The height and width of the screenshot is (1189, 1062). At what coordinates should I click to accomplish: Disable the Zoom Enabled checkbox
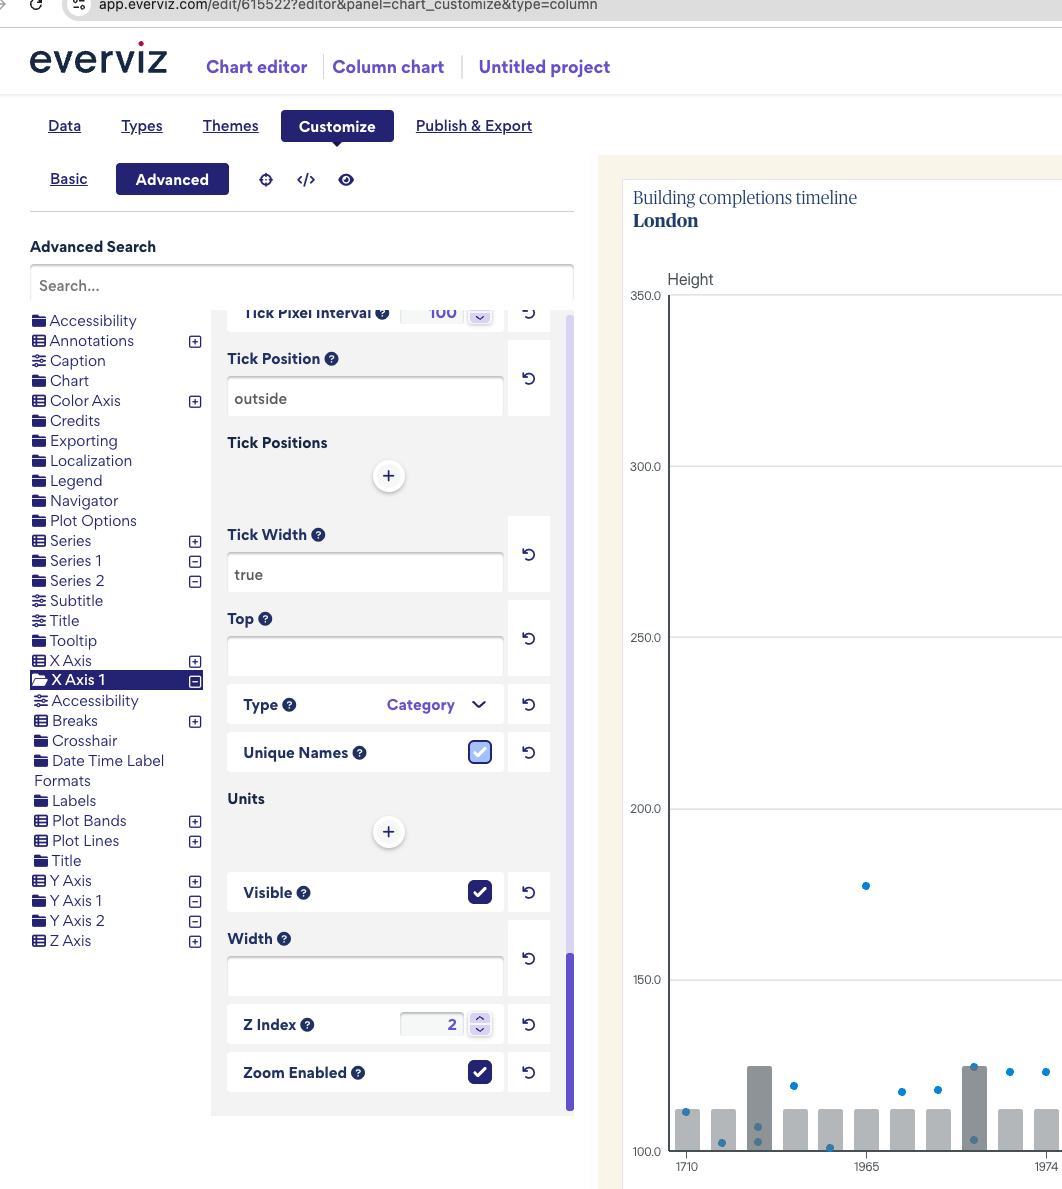[x=480, y=1073]
